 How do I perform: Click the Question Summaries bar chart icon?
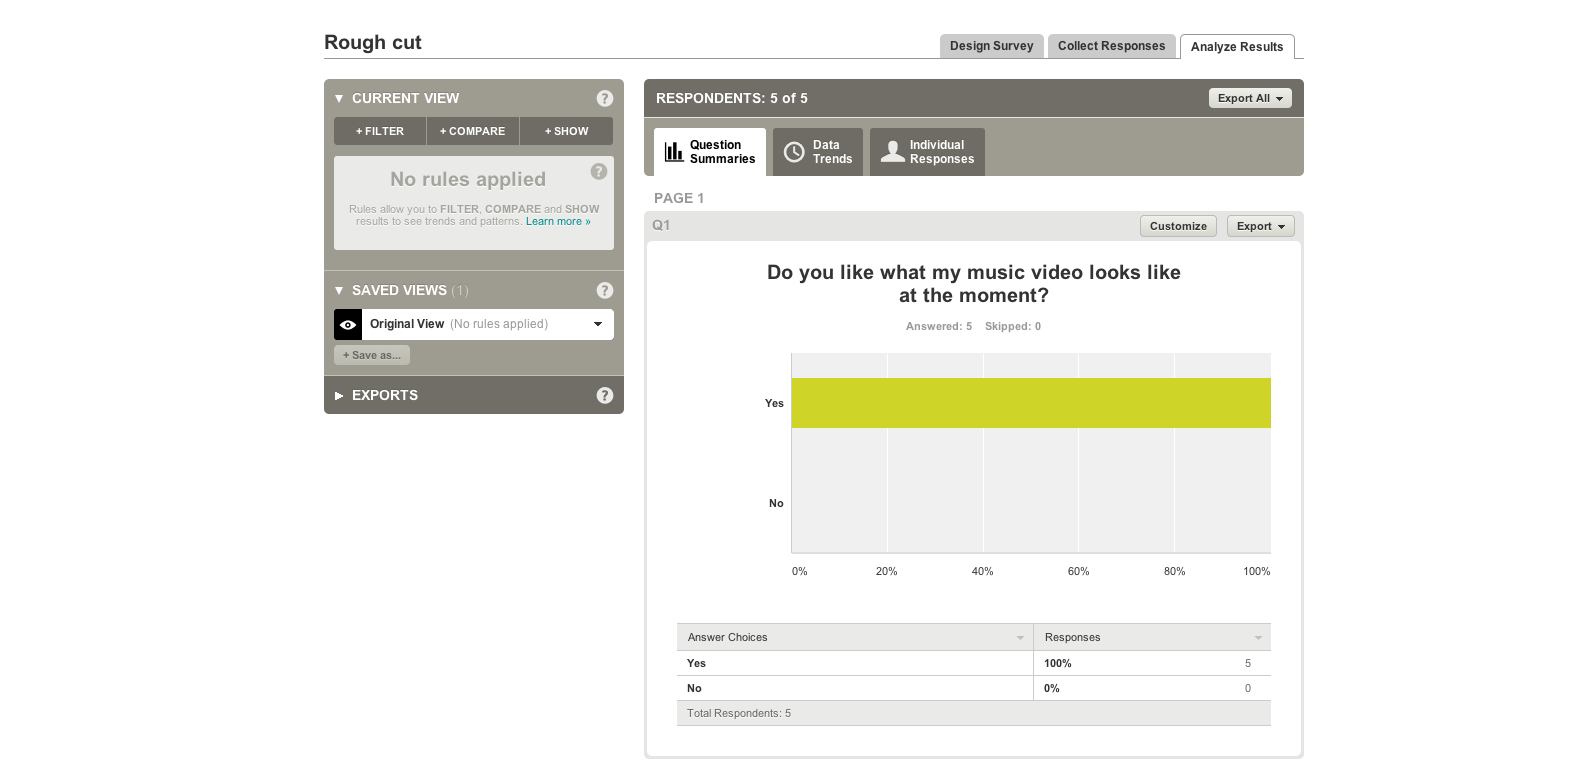[x=674, y=152]
